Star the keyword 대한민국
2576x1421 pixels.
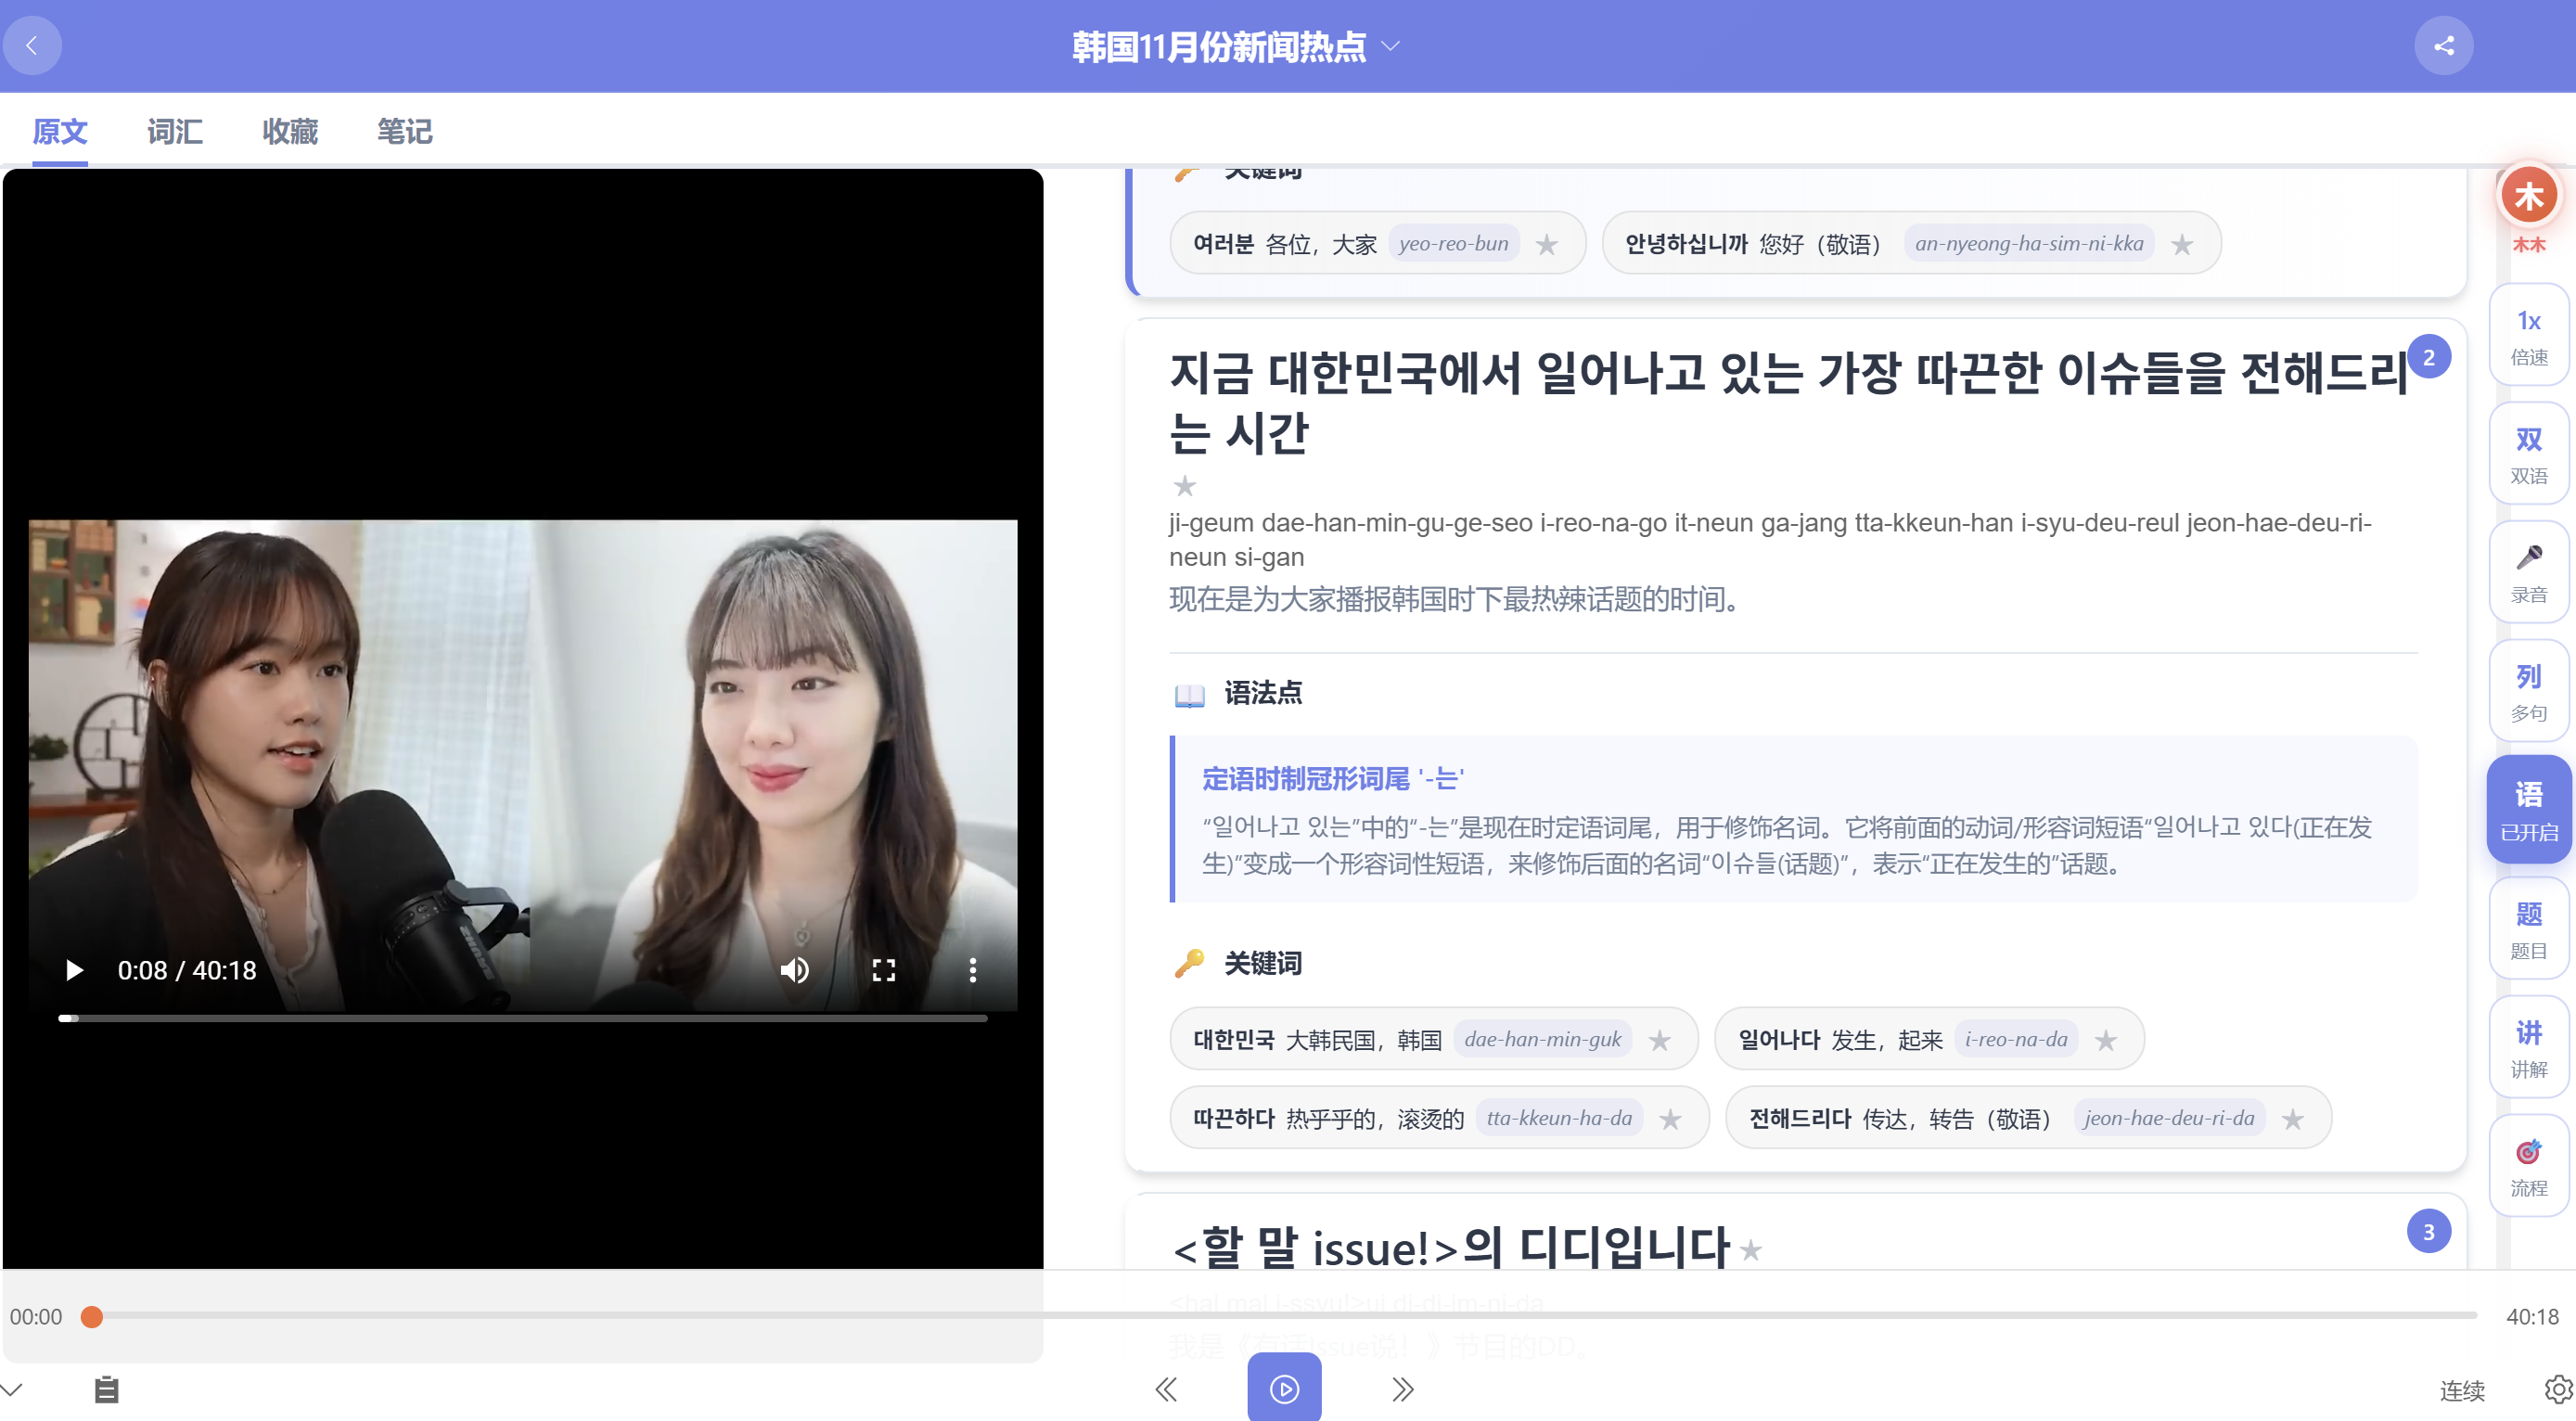(1660, 1040)
